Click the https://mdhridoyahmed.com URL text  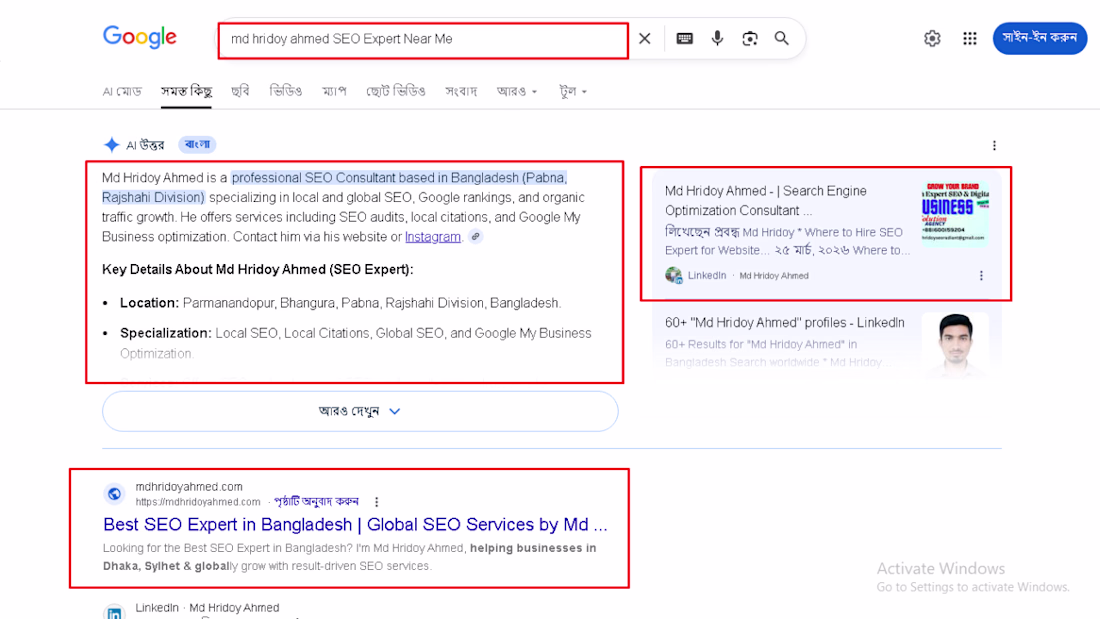pyautogui.click(x=198, y=502)
